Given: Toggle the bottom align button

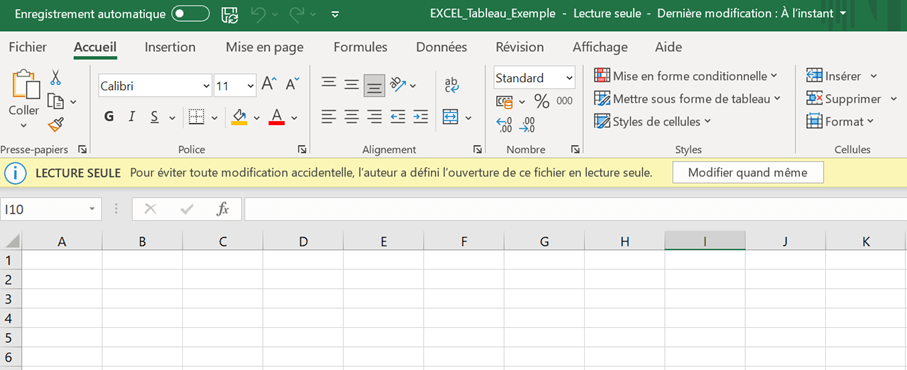Looking at the screenshot, I should (x=374, y=86).
